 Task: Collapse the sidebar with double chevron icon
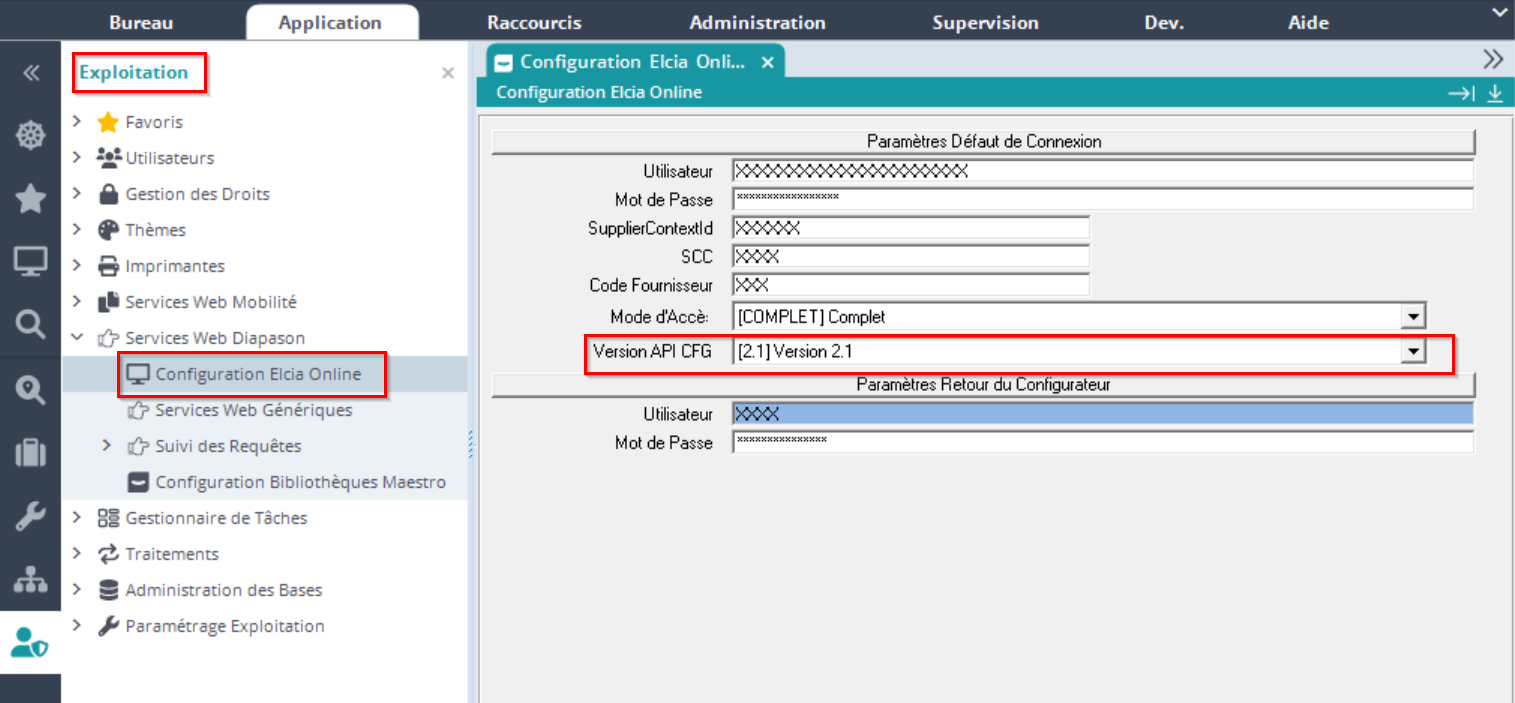[x=30, y=73]
